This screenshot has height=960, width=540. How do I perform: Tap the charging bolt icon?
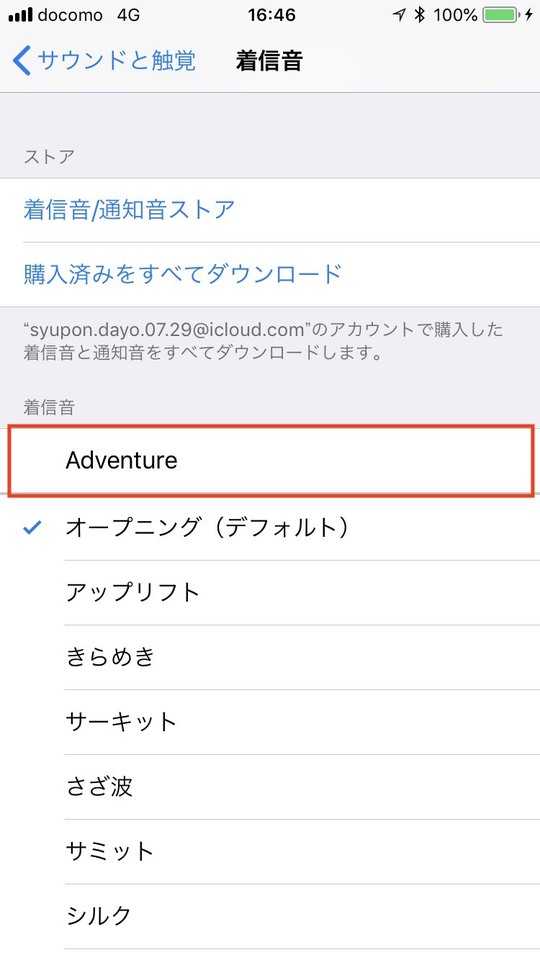(x=529, y=15)
